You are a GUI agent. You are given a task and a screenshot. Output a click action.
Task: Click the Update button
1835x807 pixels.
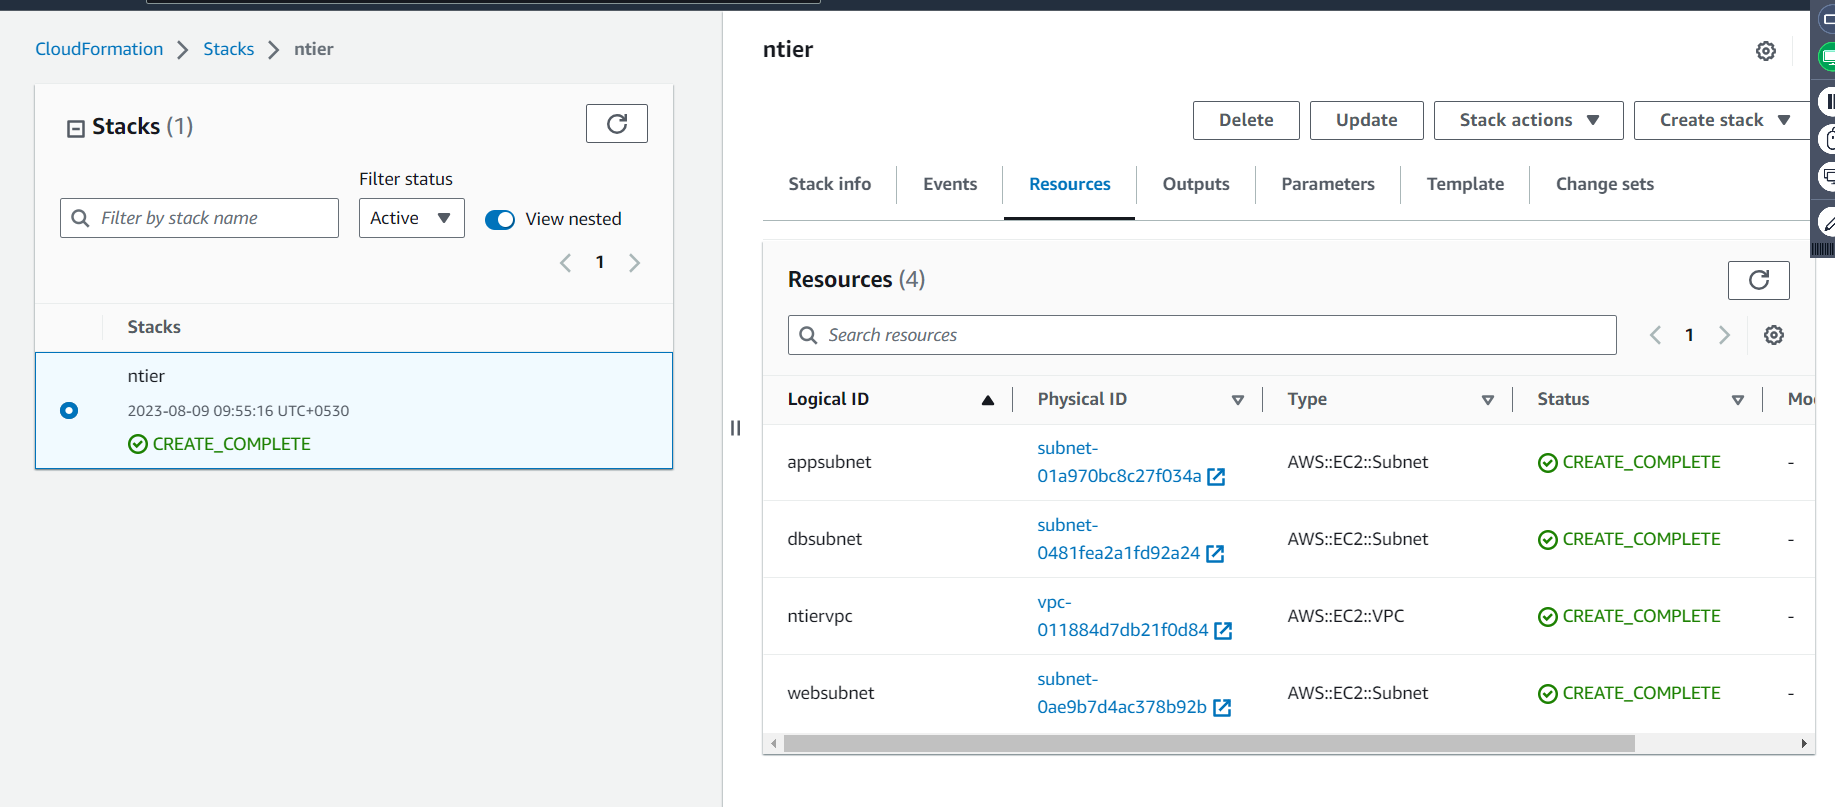(1367, 120)
